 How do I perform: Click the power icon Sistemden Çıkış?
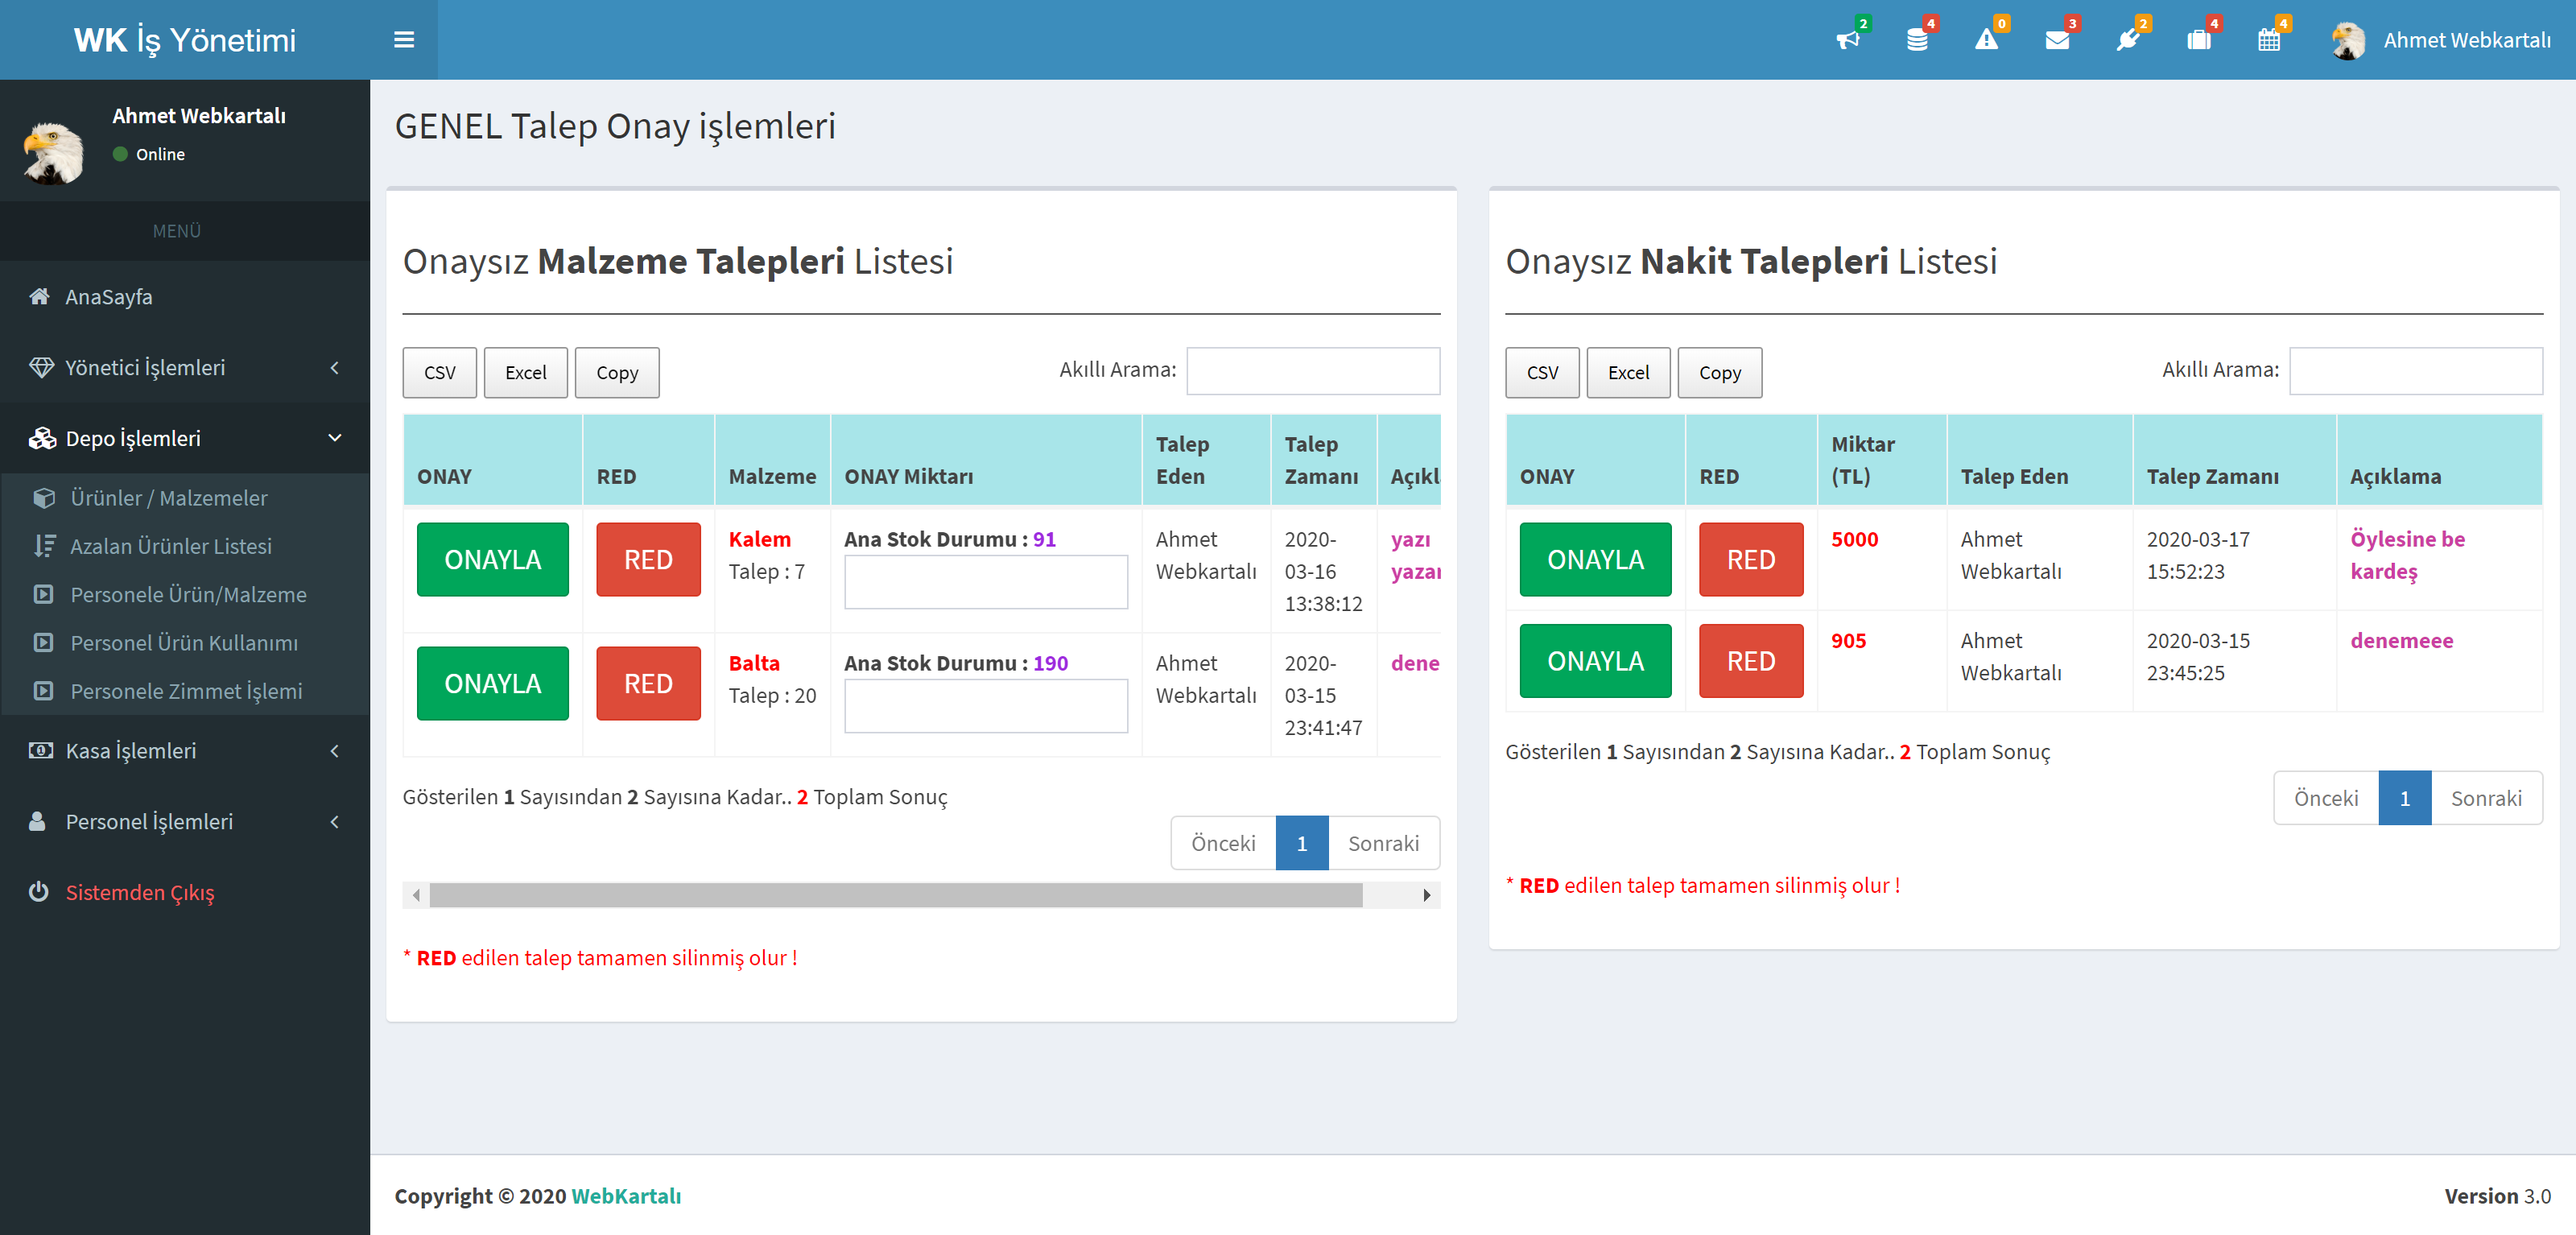(x=139, y=892)
